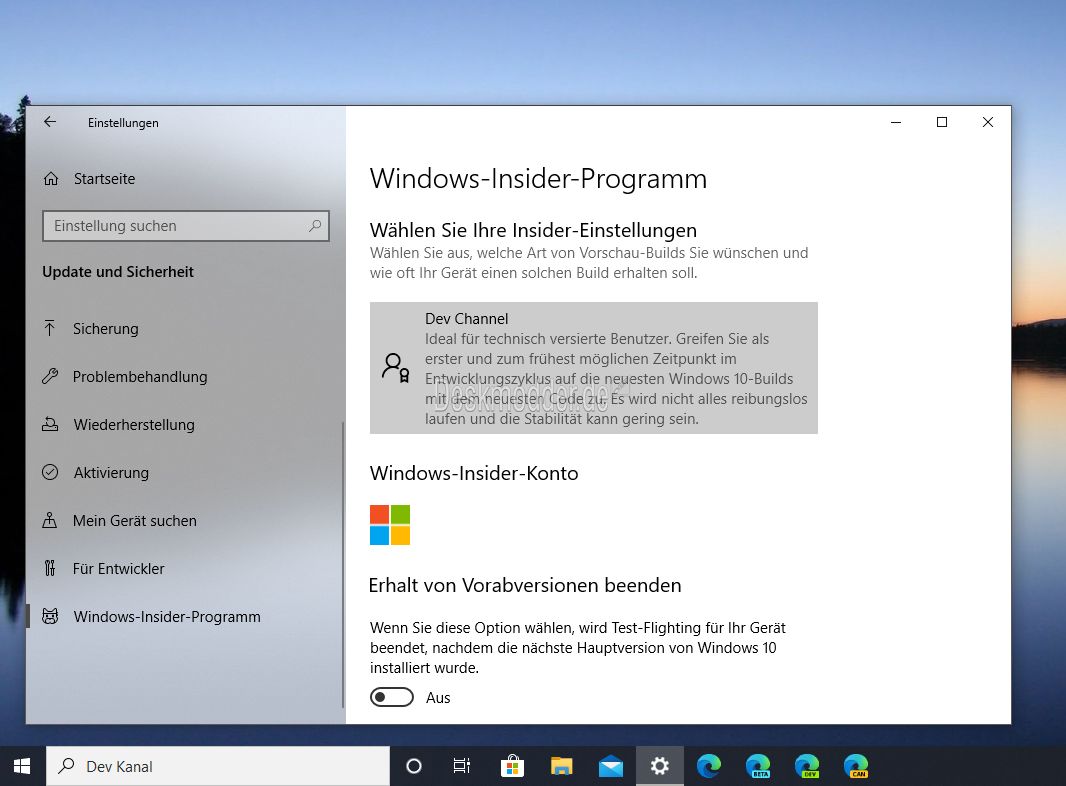Launch Microsoft Store from taskbar
The image size is (1066, 786).
point(512,766)
